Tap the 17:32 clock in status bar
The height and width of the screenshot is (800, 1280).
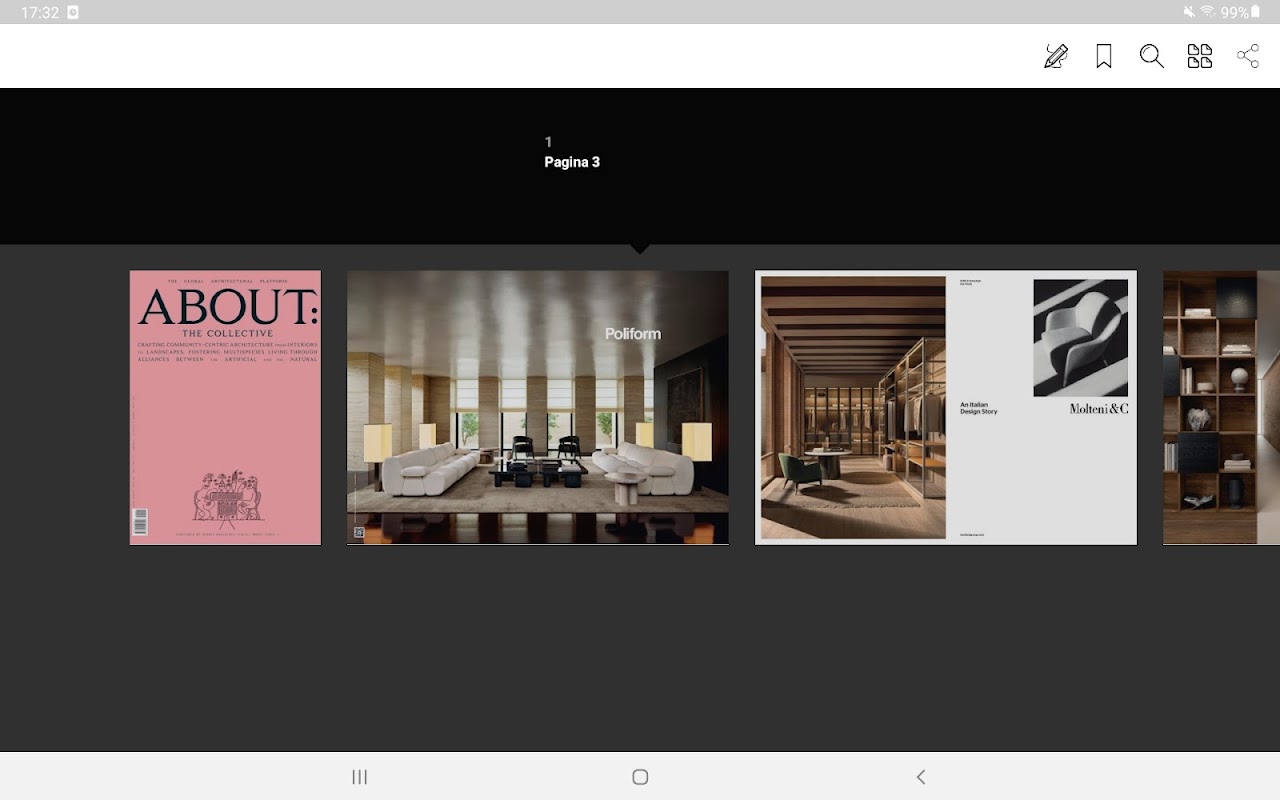tap(40, 12)
